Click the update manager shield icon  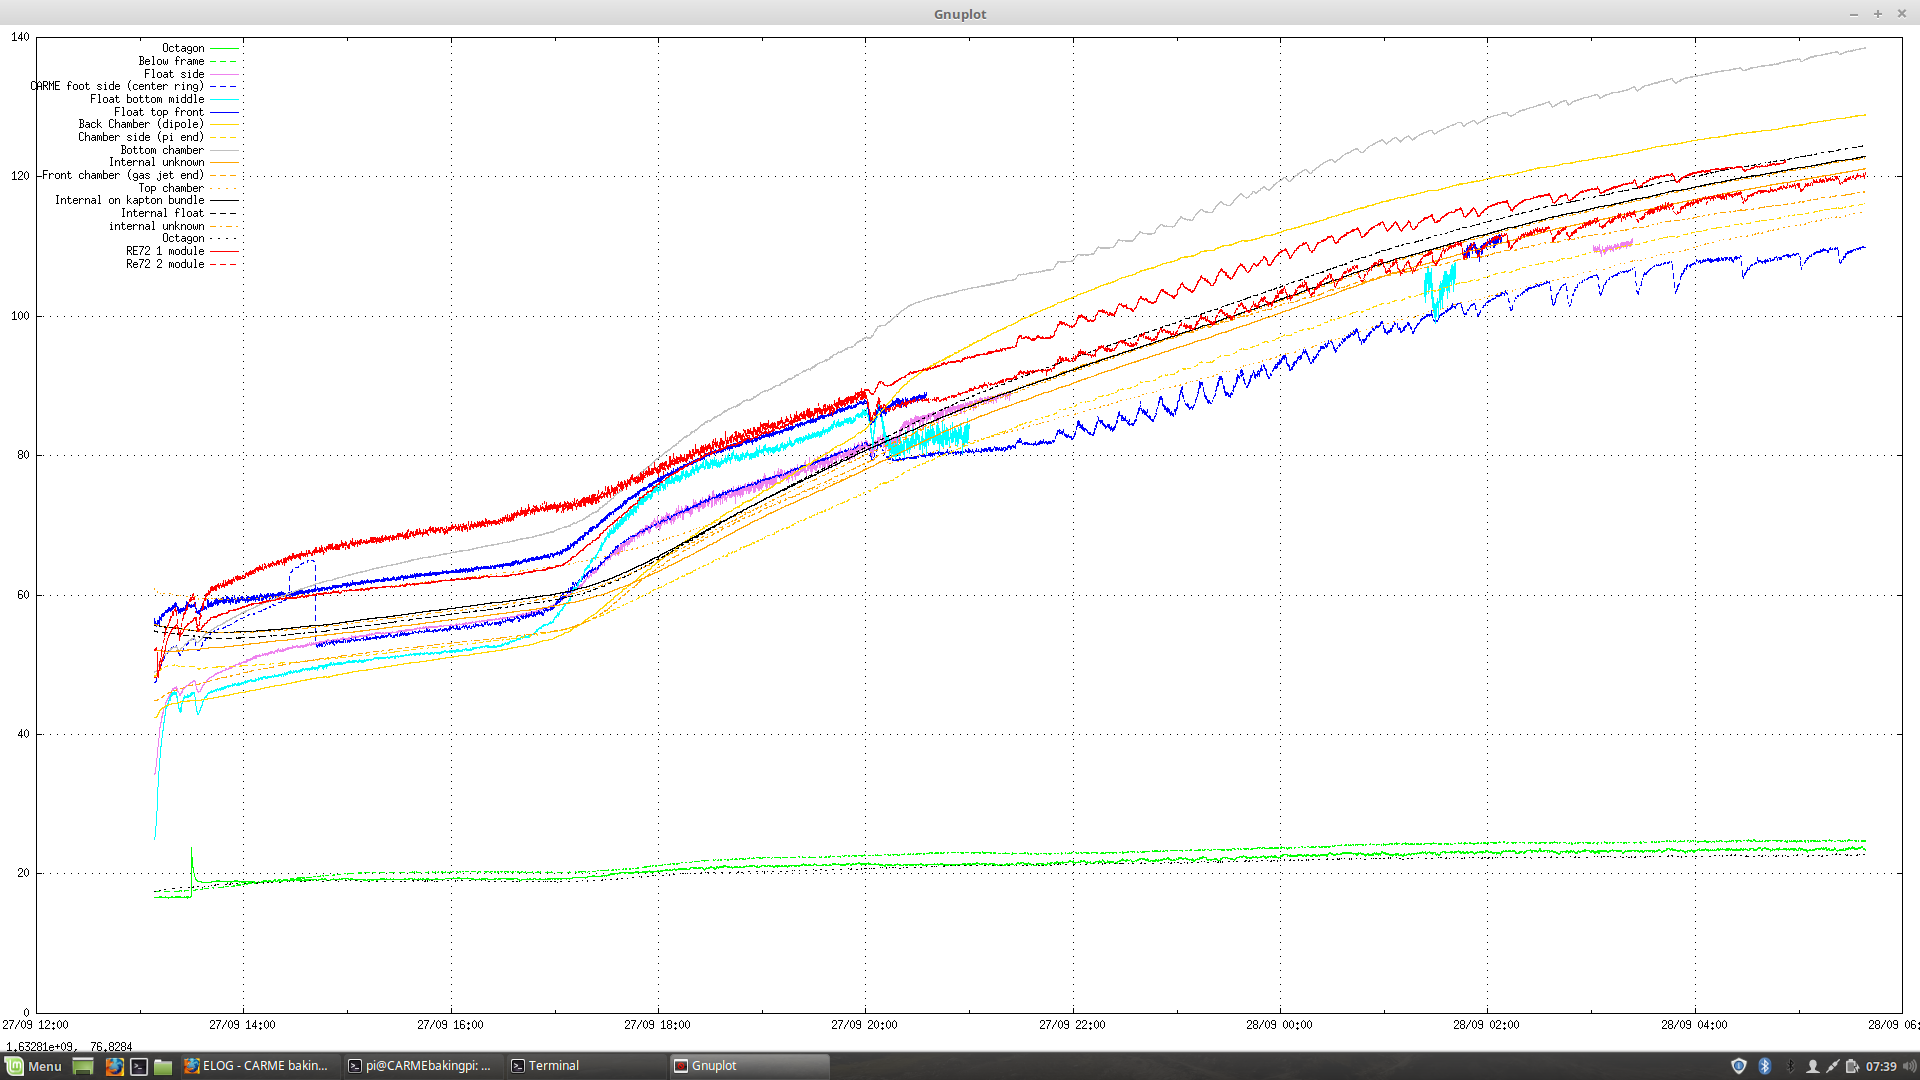click(1739, 1066)
